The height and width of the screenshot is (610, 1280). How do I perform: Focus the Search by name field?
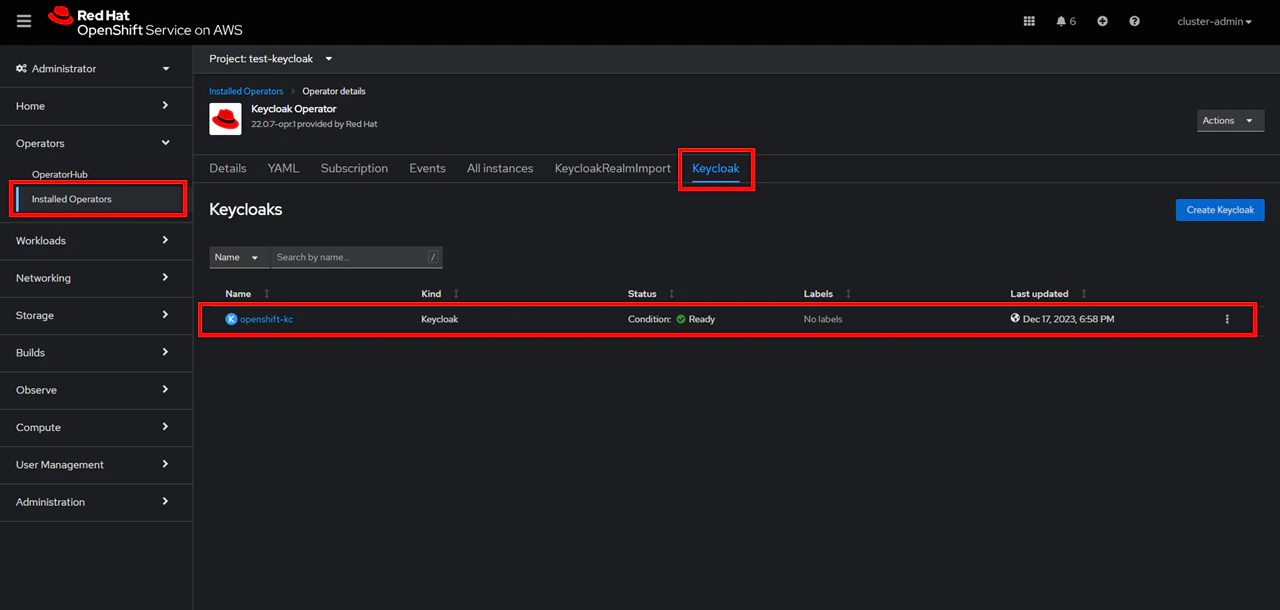click(356, 257)
